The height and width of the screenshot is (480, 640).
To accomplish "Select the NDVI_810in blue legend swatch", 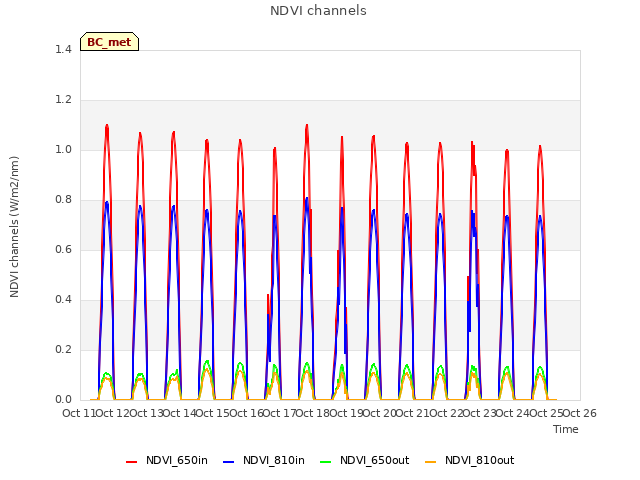I will (x=229, y=462).
